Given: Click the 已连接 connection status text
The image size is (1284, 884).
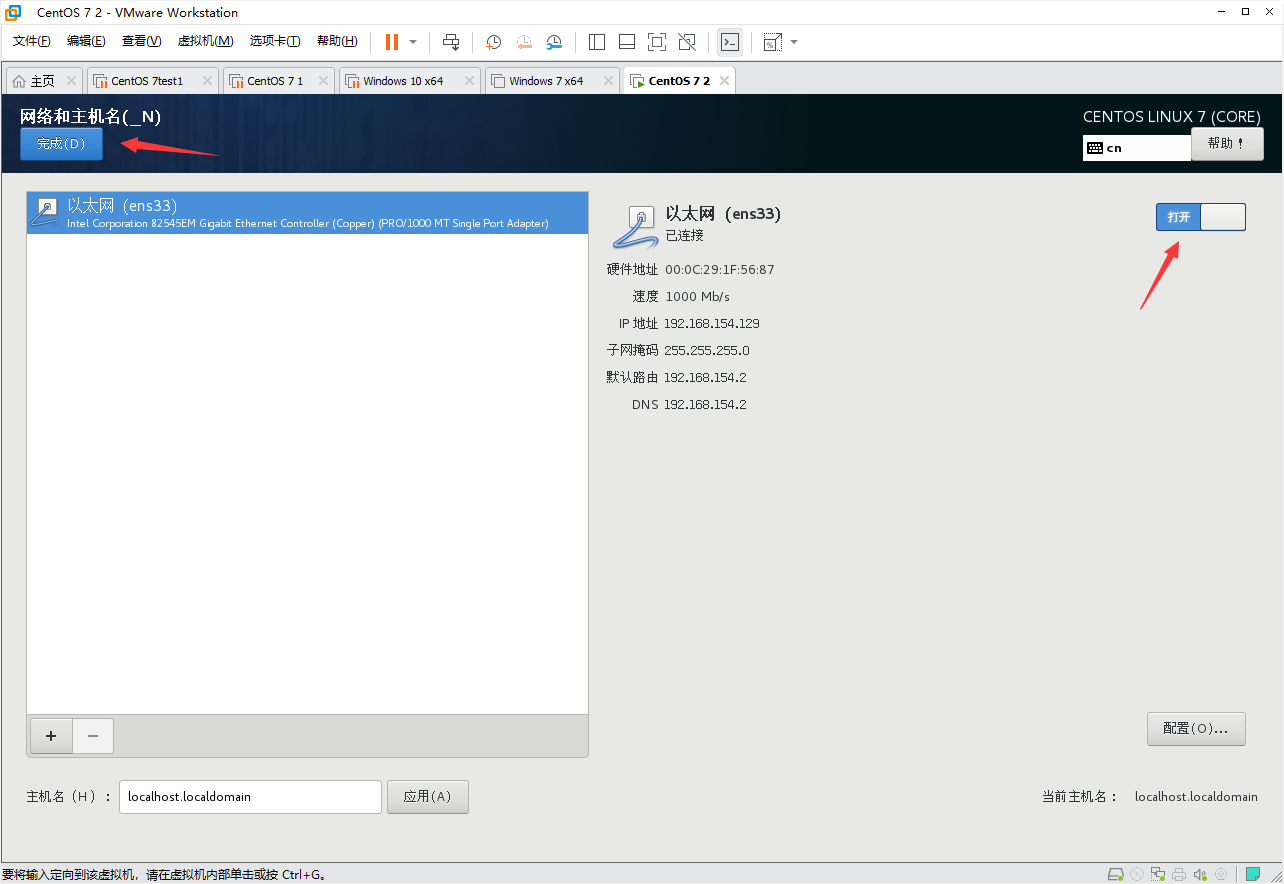Looking at the screenshot, I should (x=685, y=236).
